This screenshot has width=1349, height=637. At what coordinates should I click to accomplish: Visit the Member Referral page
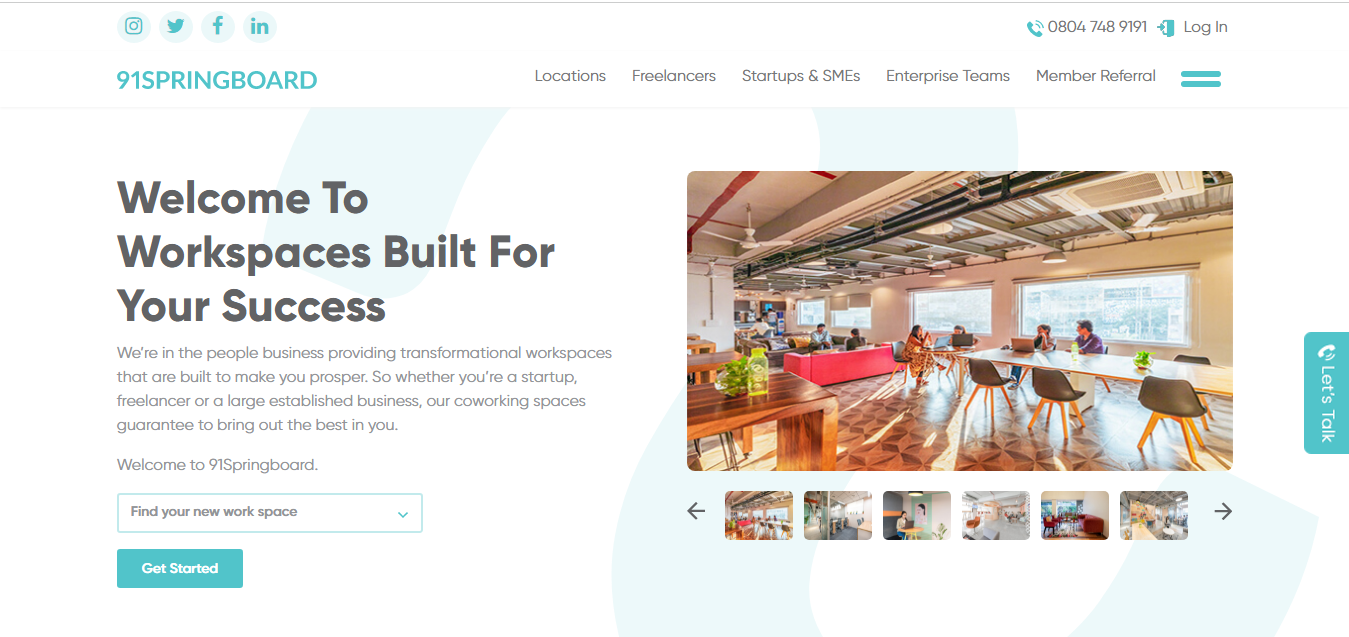point(1096,76)
